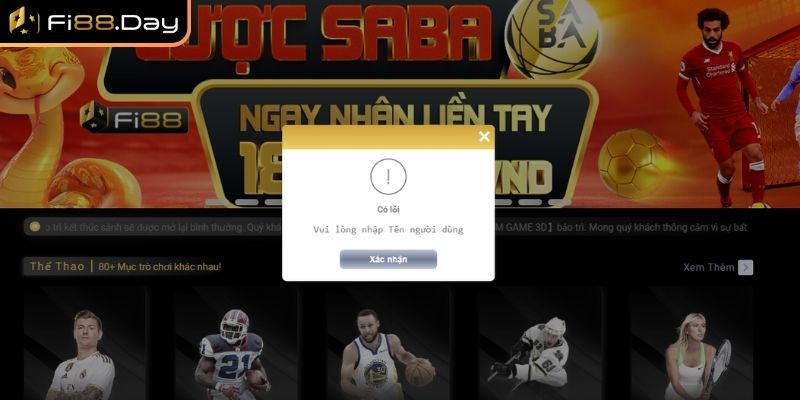Open Xem Thêm link for more sports

709,267
